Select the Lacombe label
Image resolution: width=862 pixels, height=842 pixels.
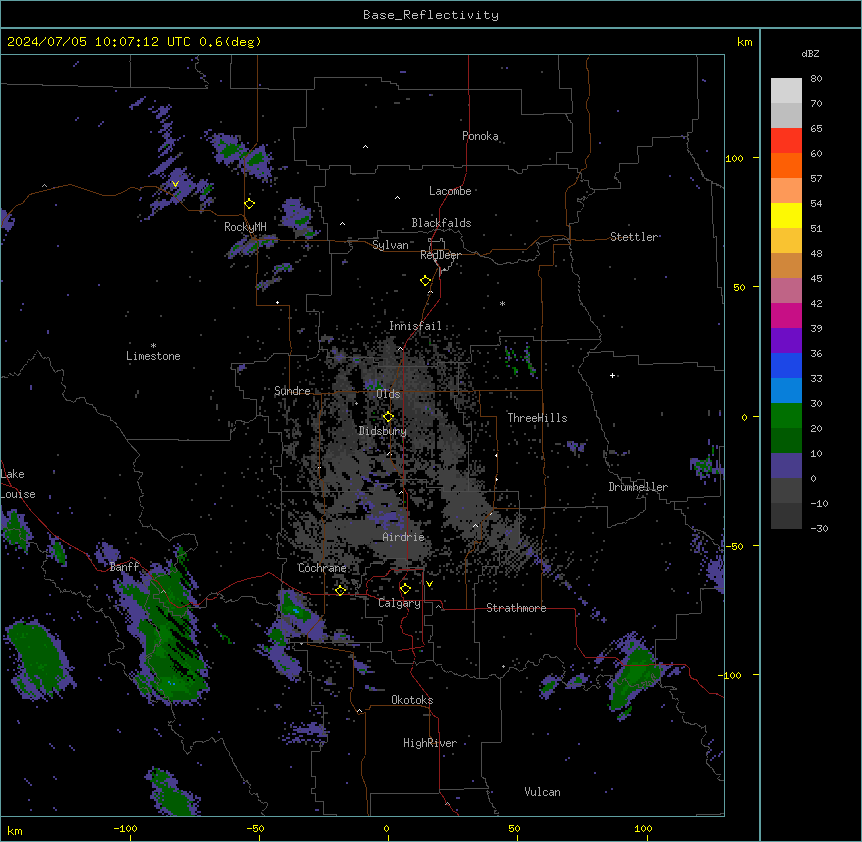[x=450, y=191]
